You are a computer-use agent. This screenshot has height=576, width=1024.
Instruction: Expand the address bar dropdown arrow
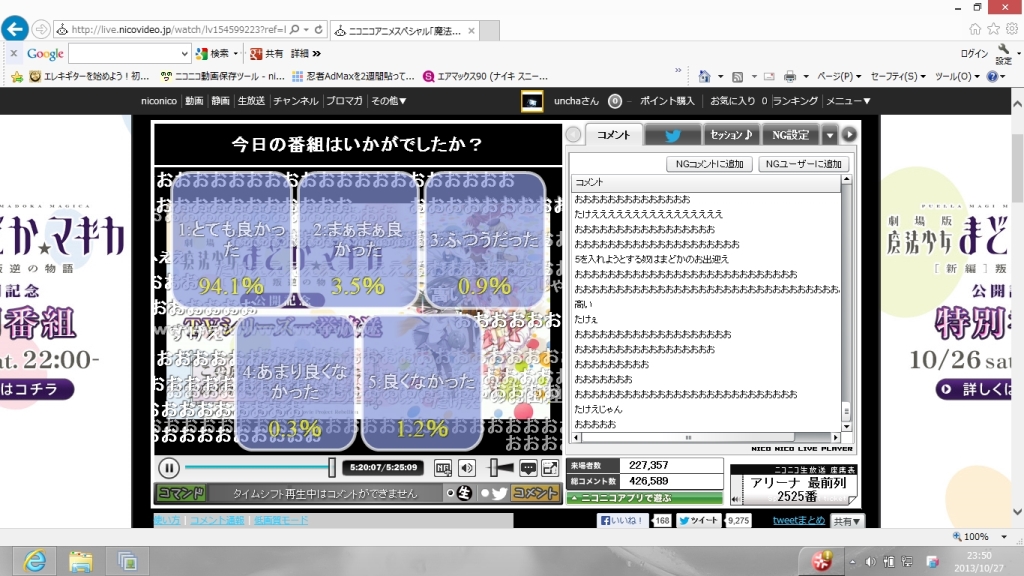click(306, 29)
